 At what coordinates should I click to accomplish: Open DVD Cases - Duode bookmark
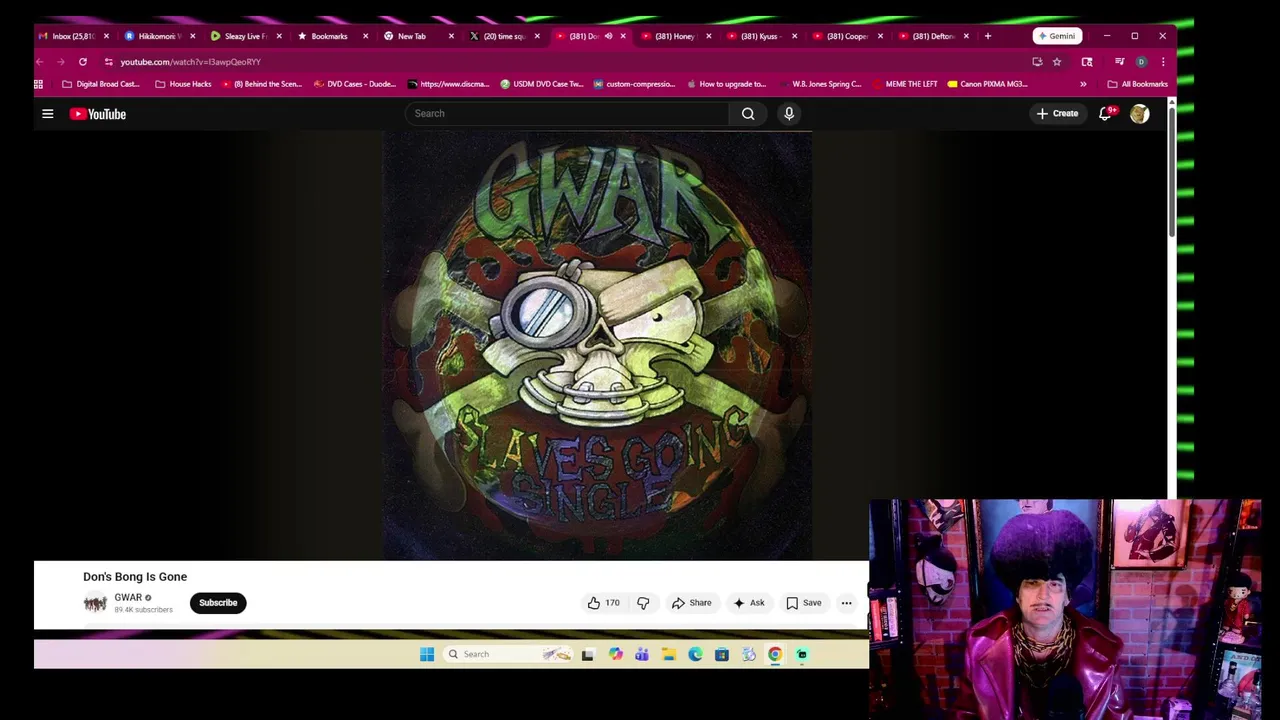coord(355,84)
